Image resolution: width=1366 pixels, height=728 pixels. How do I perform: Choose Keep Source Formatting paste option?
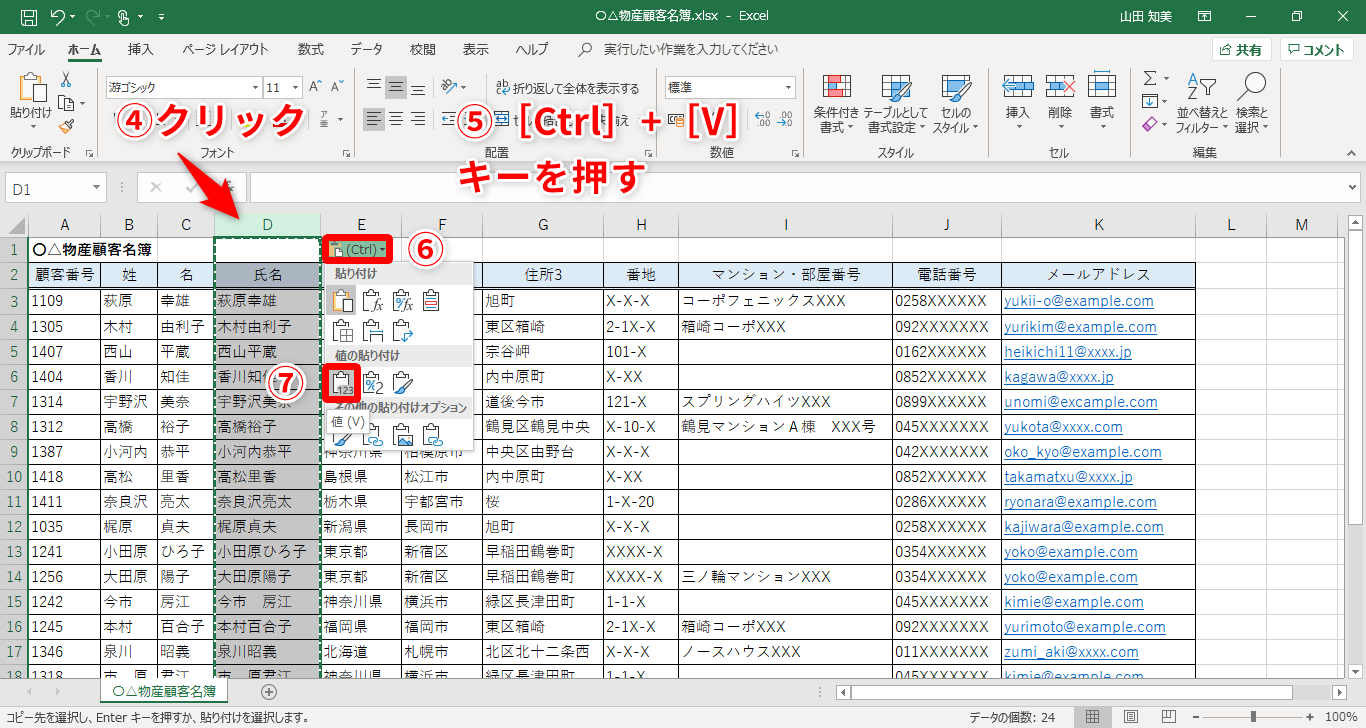[433, 299]
